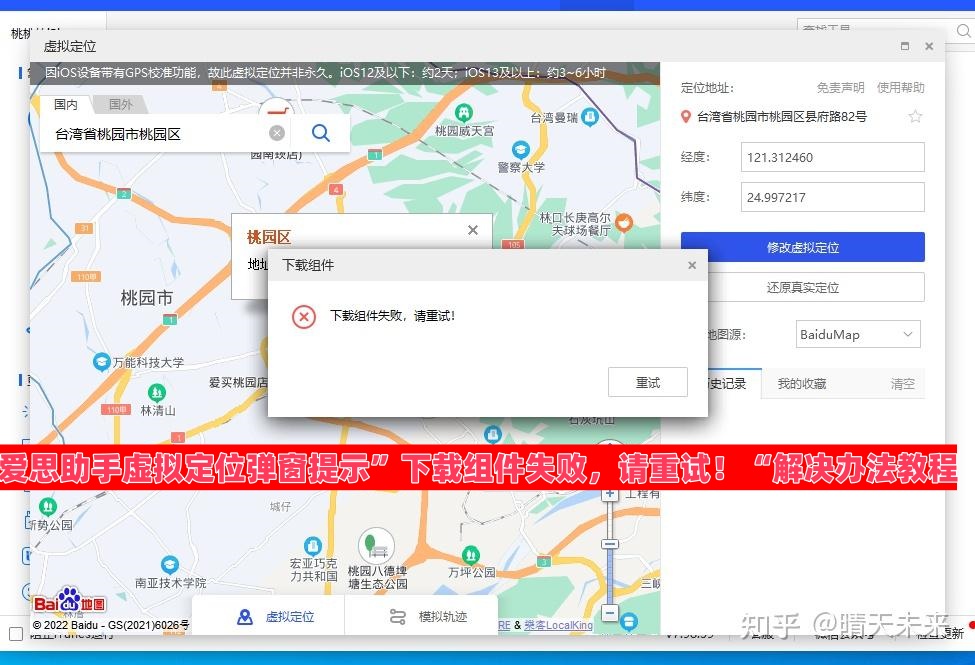This screenshot has width=975, height=665.
Task: Click the red location pin beside 台湾省桃园市桃园区县府路82号
Action: coord(686,116)
